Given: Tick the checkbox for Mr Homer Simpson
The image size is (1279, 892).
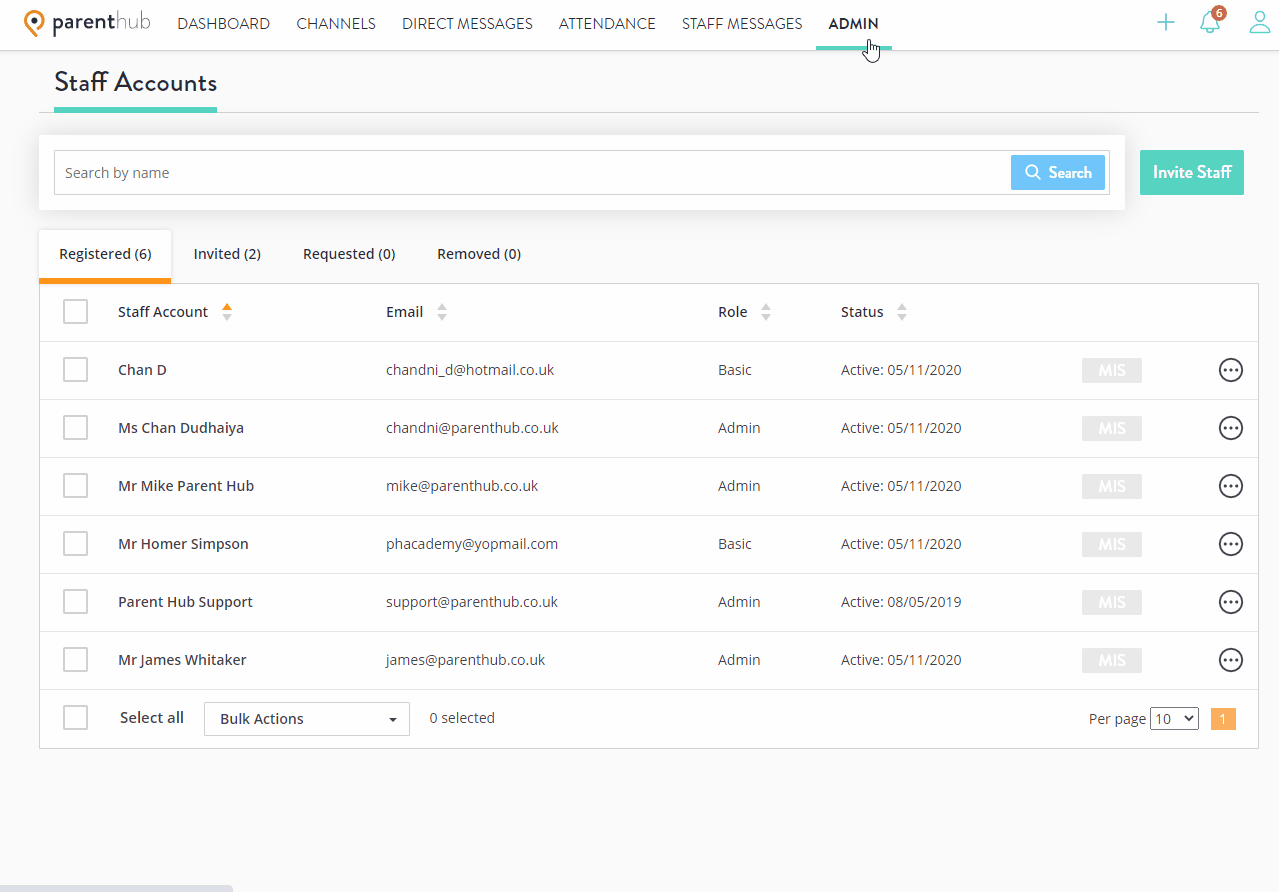Looking at the screenshot, I should [x=75, y=544].
